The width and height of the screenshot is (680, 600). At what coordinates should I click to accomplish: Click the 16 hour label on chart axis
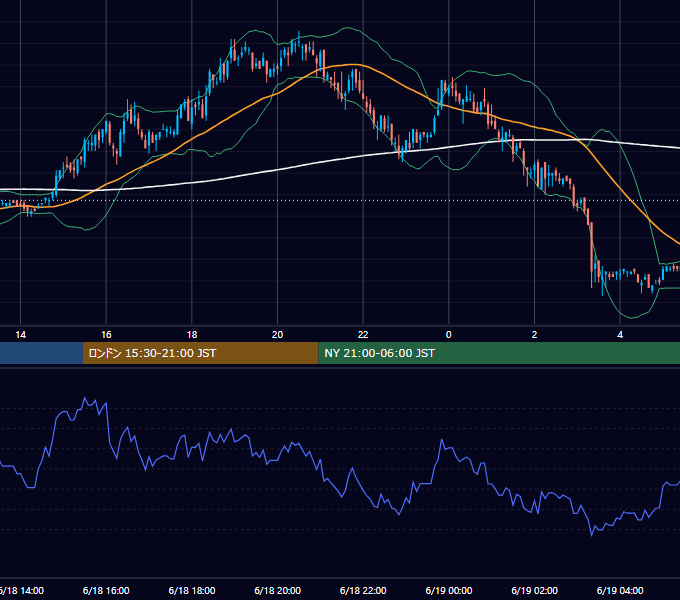click(x=106, y=335)
